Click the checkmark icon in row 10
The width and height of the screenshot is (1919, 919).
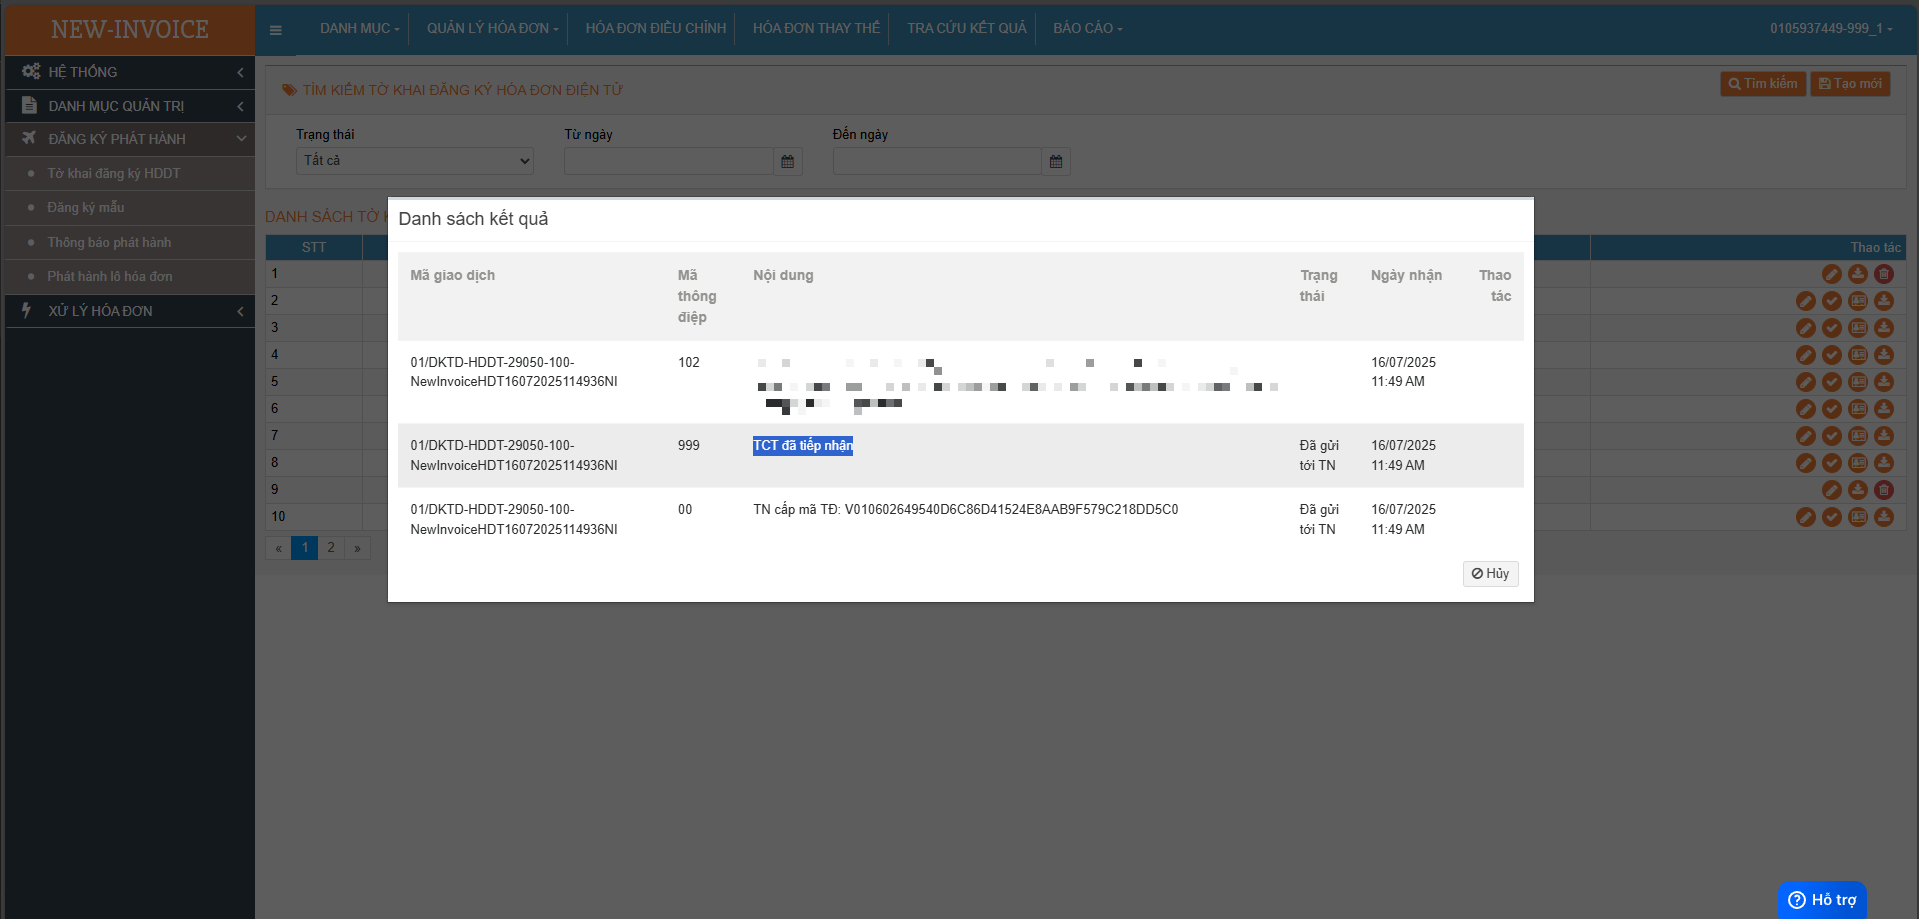[x=1831, y=516]
